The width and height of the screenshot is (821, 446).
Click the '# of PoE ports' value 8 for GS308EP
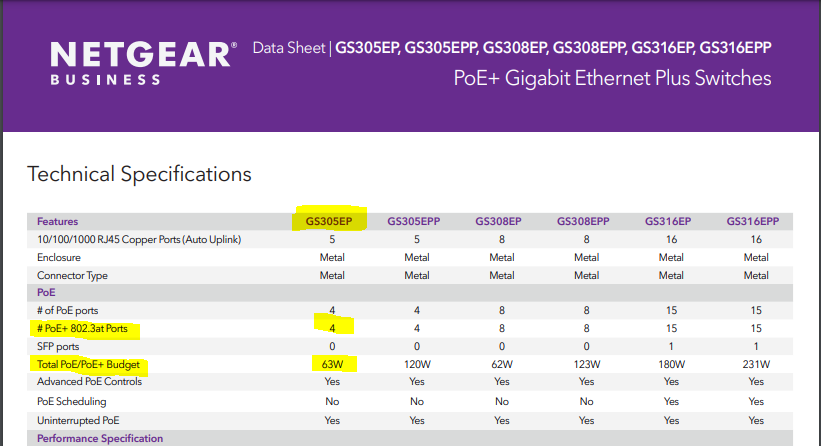coord(502,310)
